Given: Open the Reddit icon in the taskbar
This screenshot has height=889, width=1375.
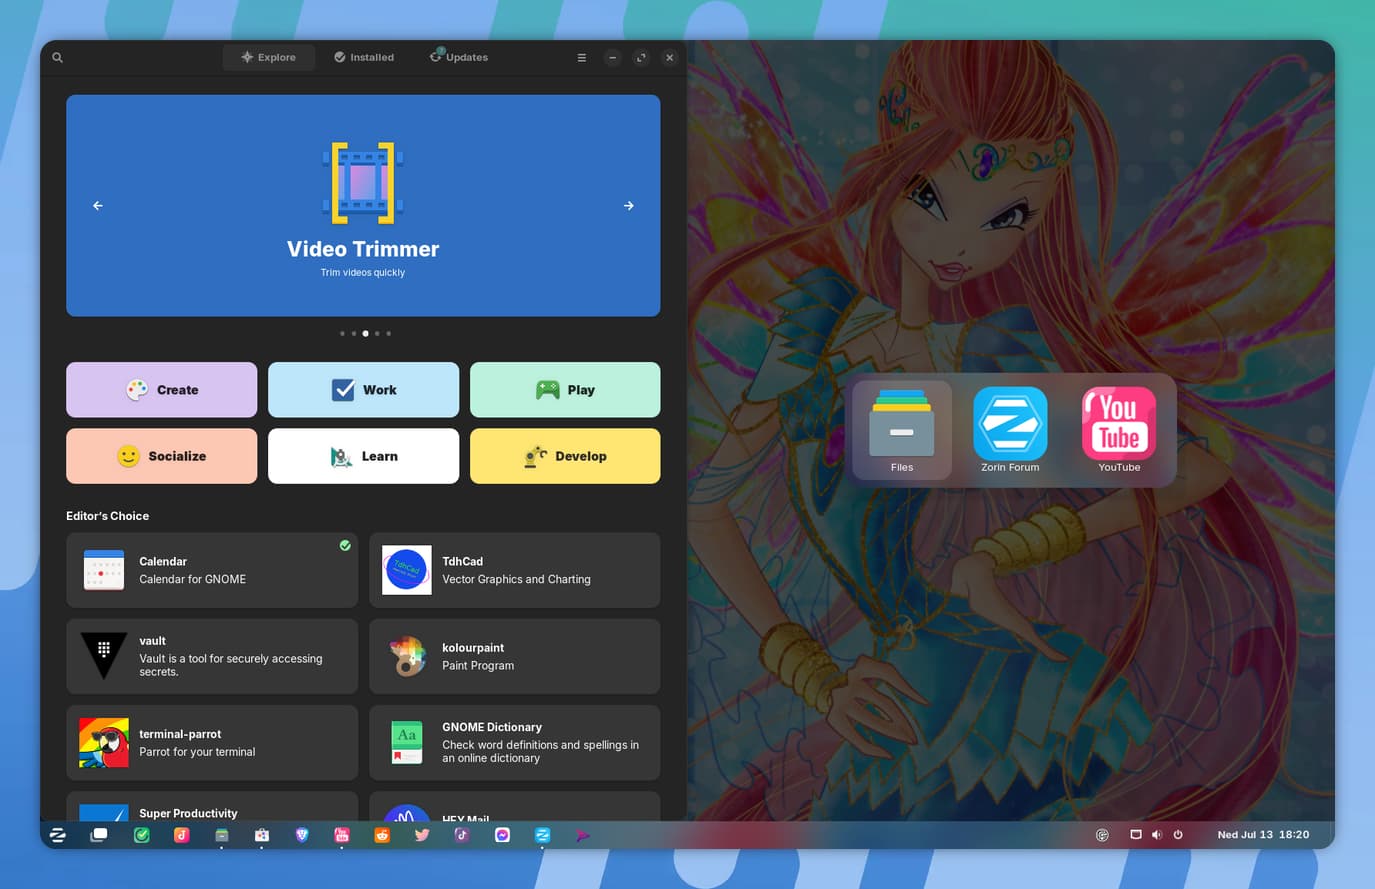Looking at the screenshot, I should [x=382, y=835].
